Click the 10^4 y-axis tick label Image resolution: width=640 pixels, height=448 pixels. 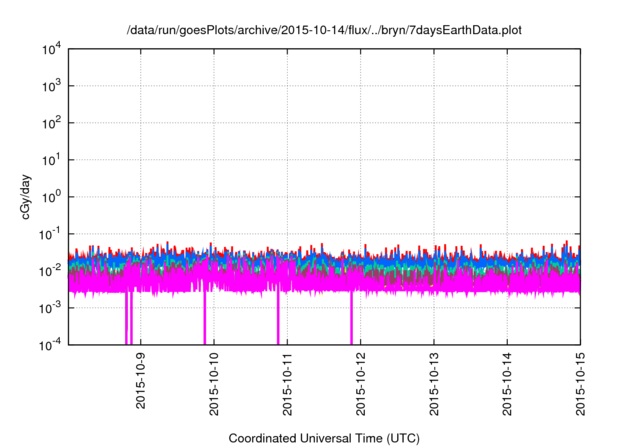click(51, 49)
